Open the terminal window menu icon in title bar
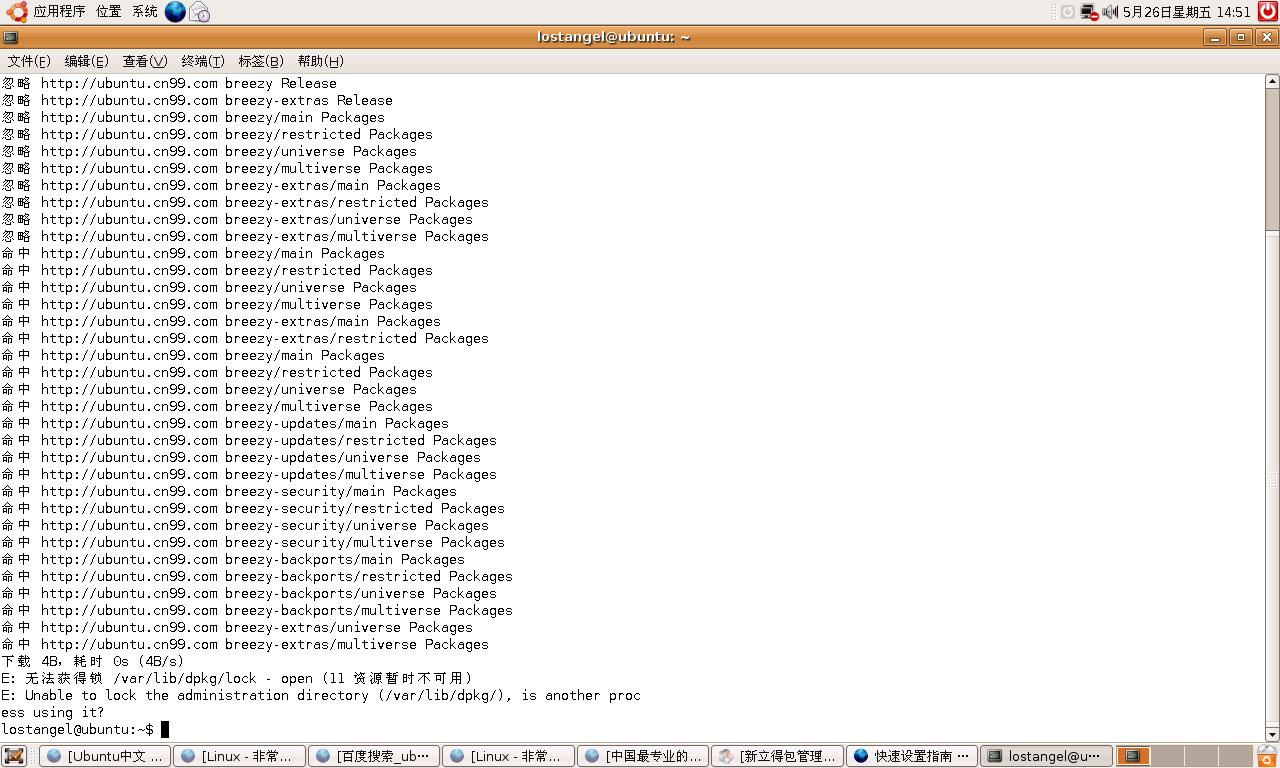This screenshot has height=768, width=1280. tap(10, 37)
